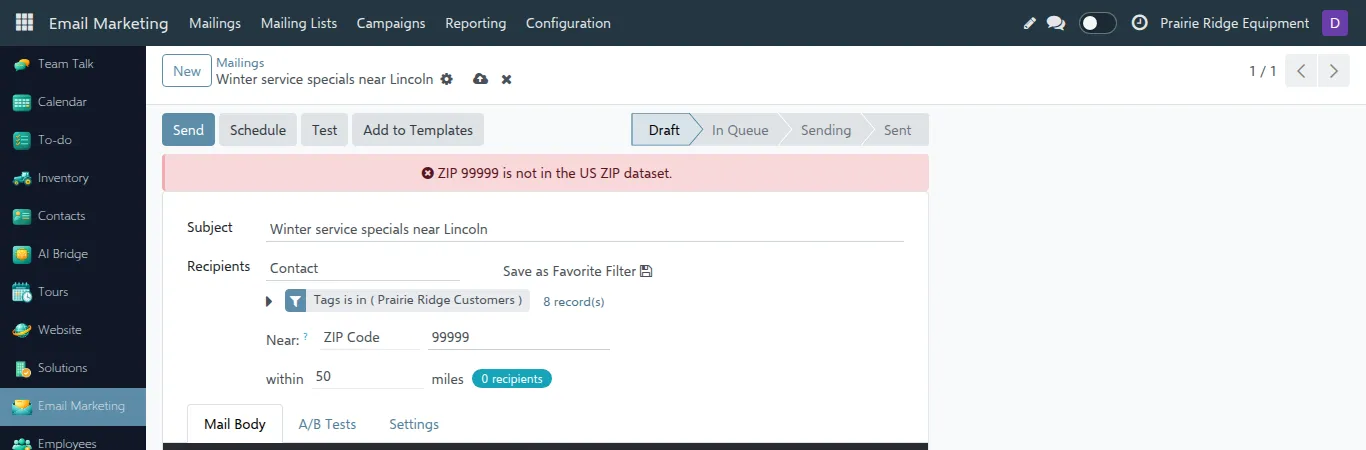The width and height of the screenshot is (1366, 450).
Task: Click the Tags is in Prairie Ridge Customers filter
Action: pos(418,300)
